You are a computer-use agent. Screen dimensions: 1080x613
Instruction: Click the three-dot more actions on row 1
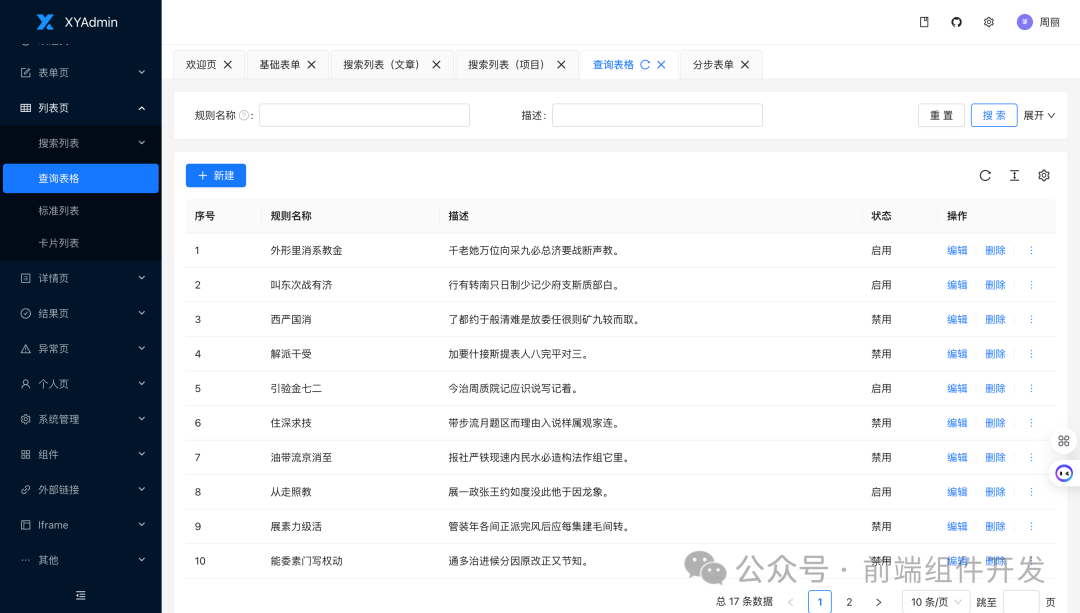[1031, 250]
